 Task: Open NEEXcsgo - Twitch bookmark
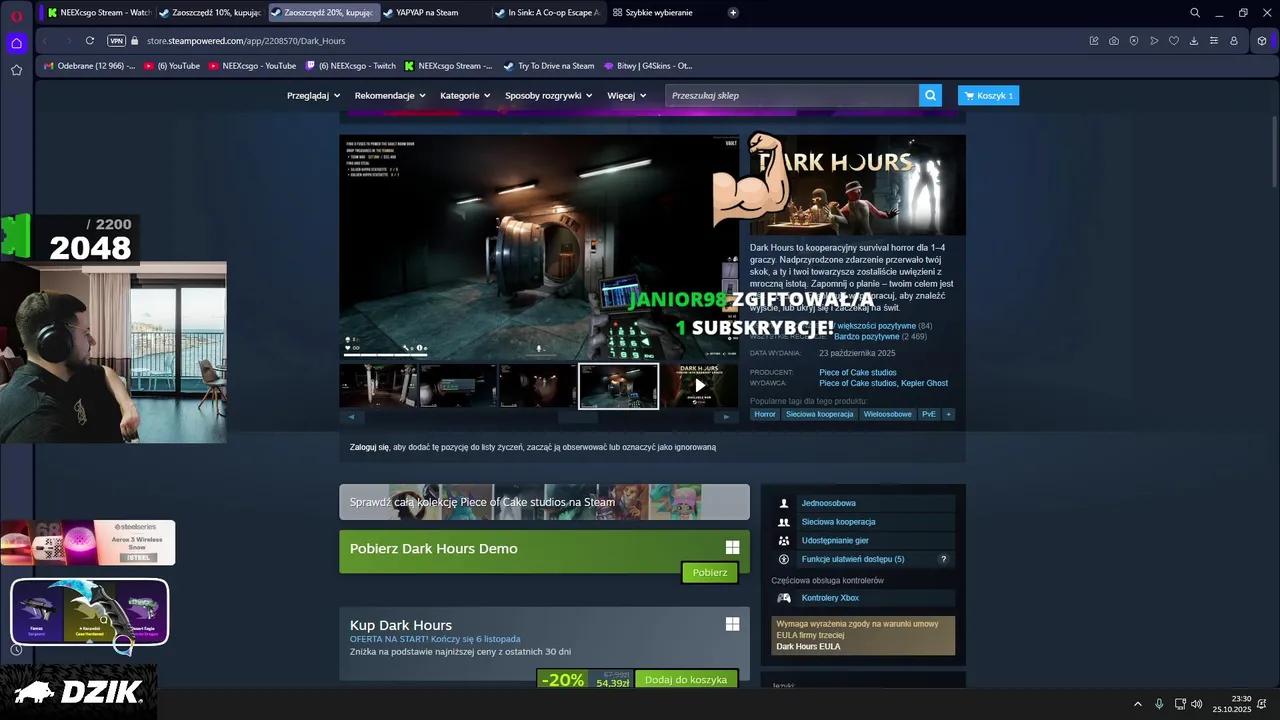(x=351, y=66)
